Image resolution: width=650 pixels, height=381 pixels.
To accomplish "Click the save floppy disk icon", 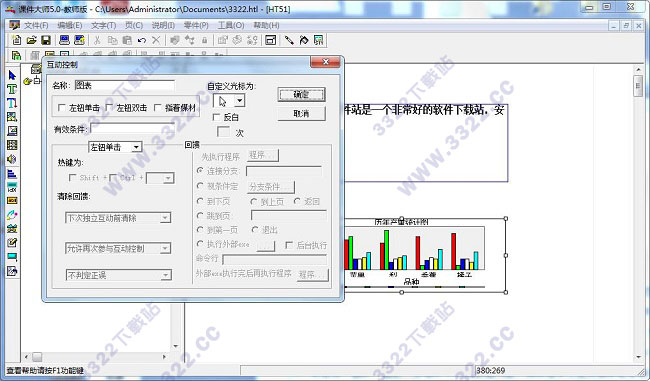I will [x=46, y=40].
